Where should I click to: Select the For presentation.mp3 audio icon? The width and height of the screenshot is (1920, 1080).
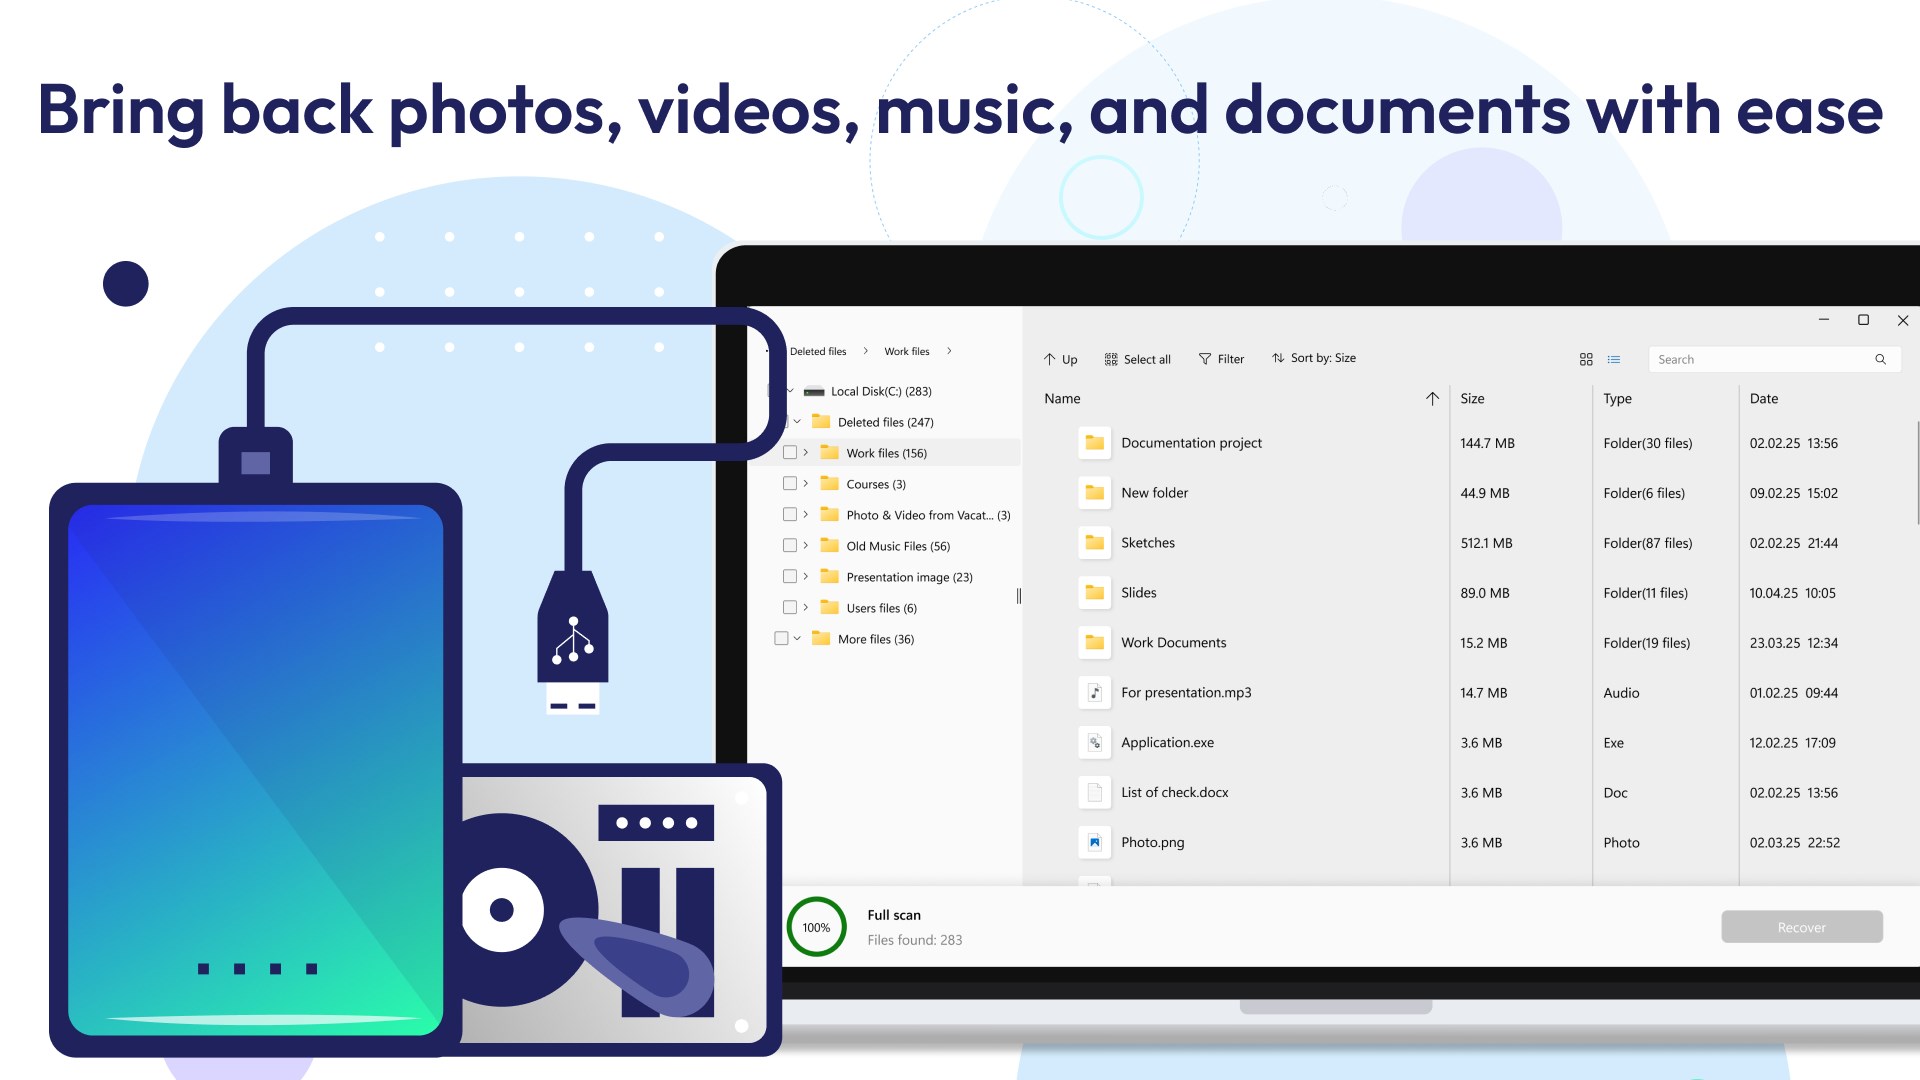pos(1095,692)
